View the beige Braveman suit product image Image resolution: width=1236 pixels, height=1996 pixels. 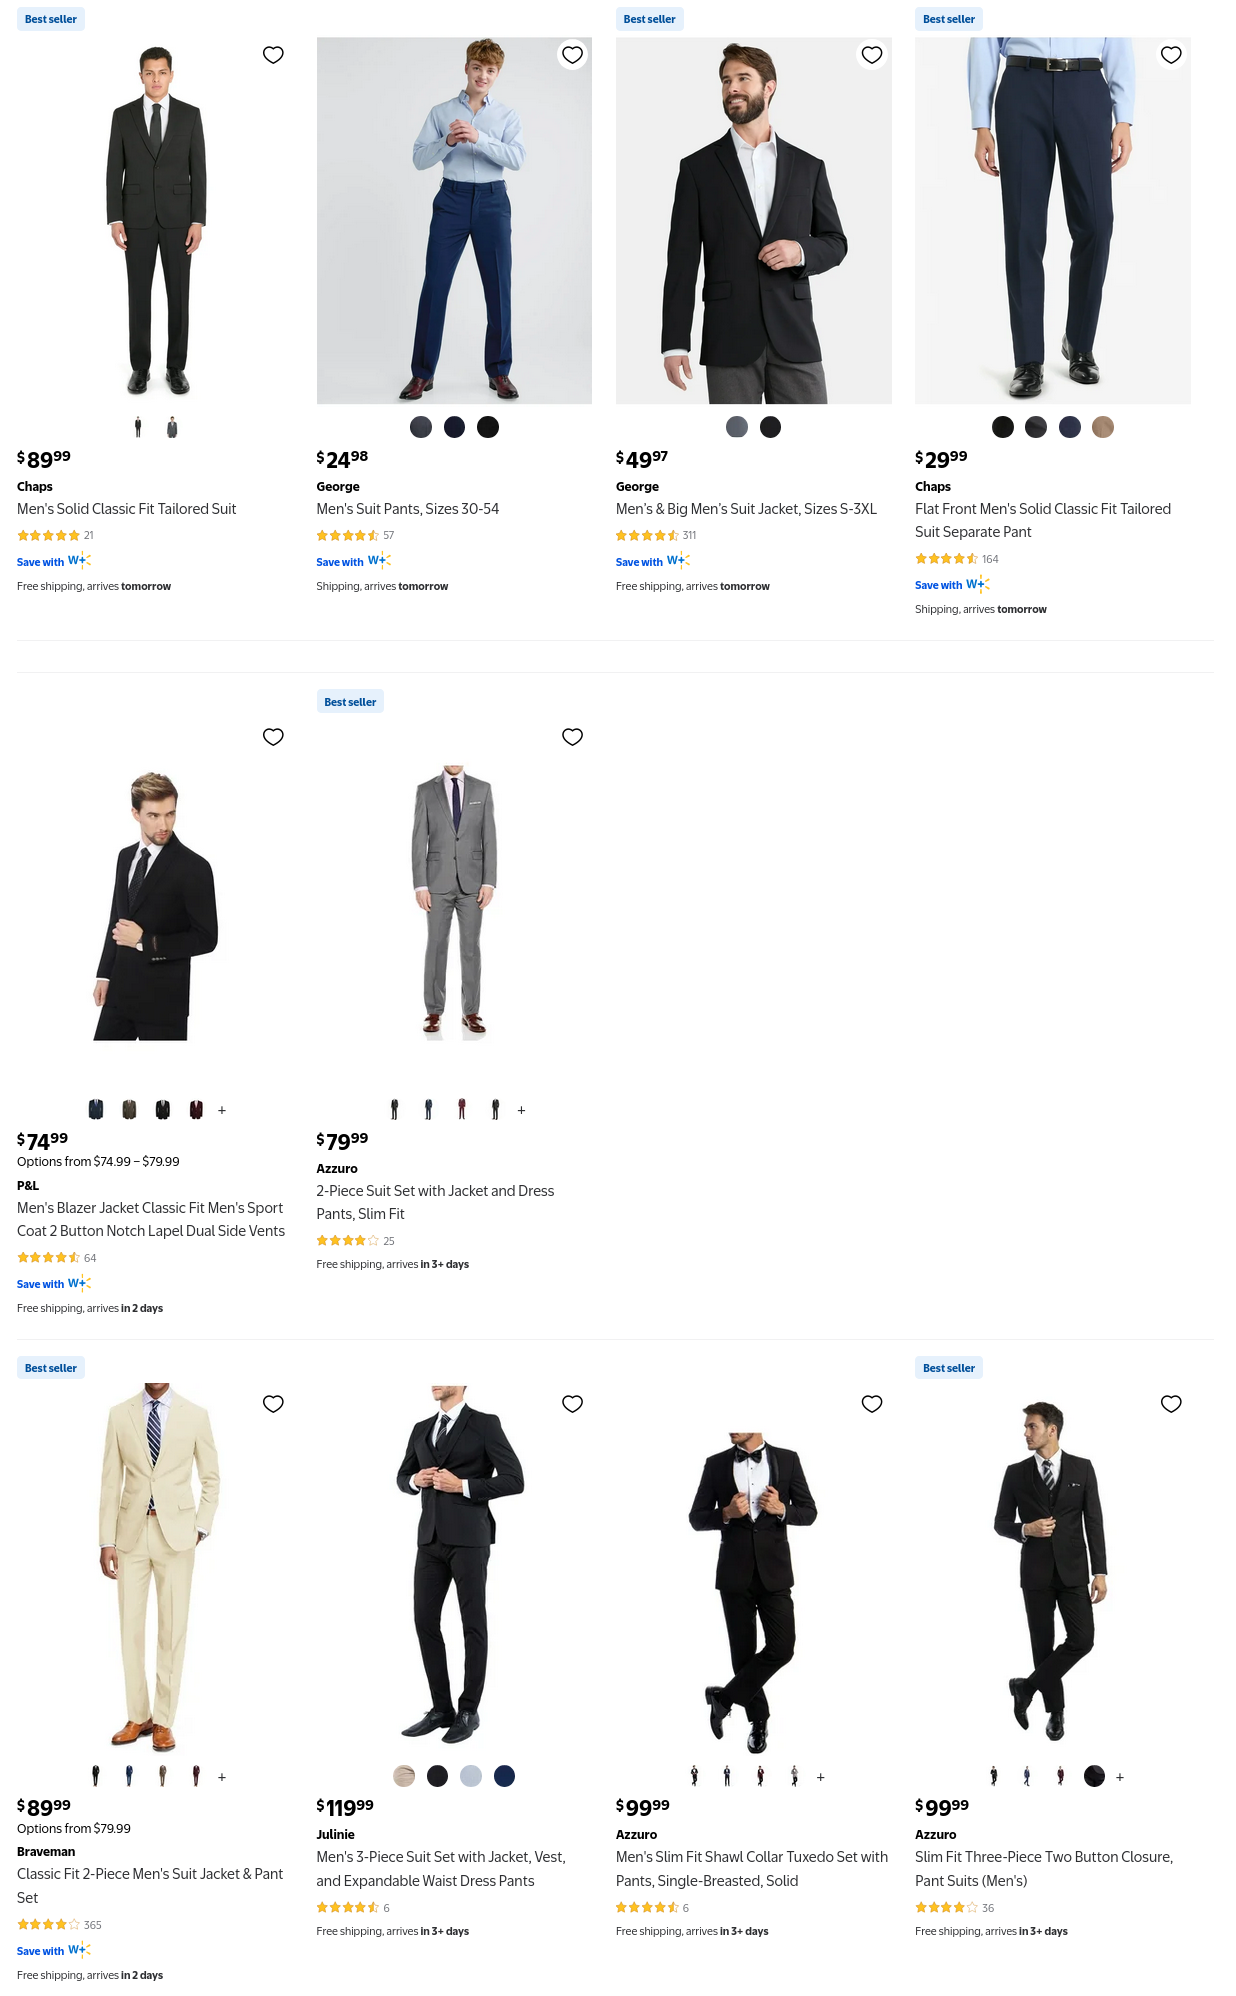pyautogui.click(x=154, y=1567)
